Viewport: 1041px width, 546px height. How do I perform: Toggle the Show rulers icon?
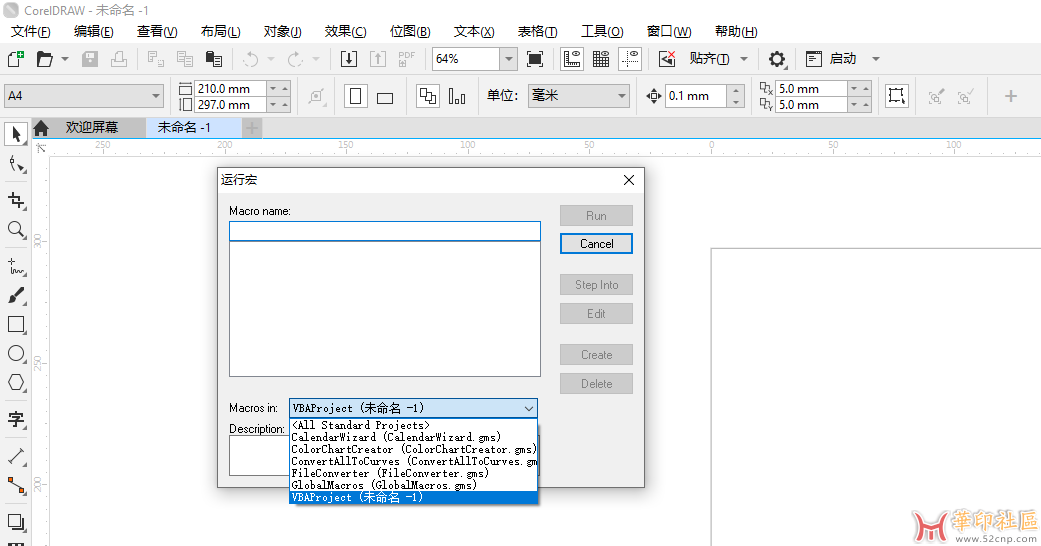(572, 59)
